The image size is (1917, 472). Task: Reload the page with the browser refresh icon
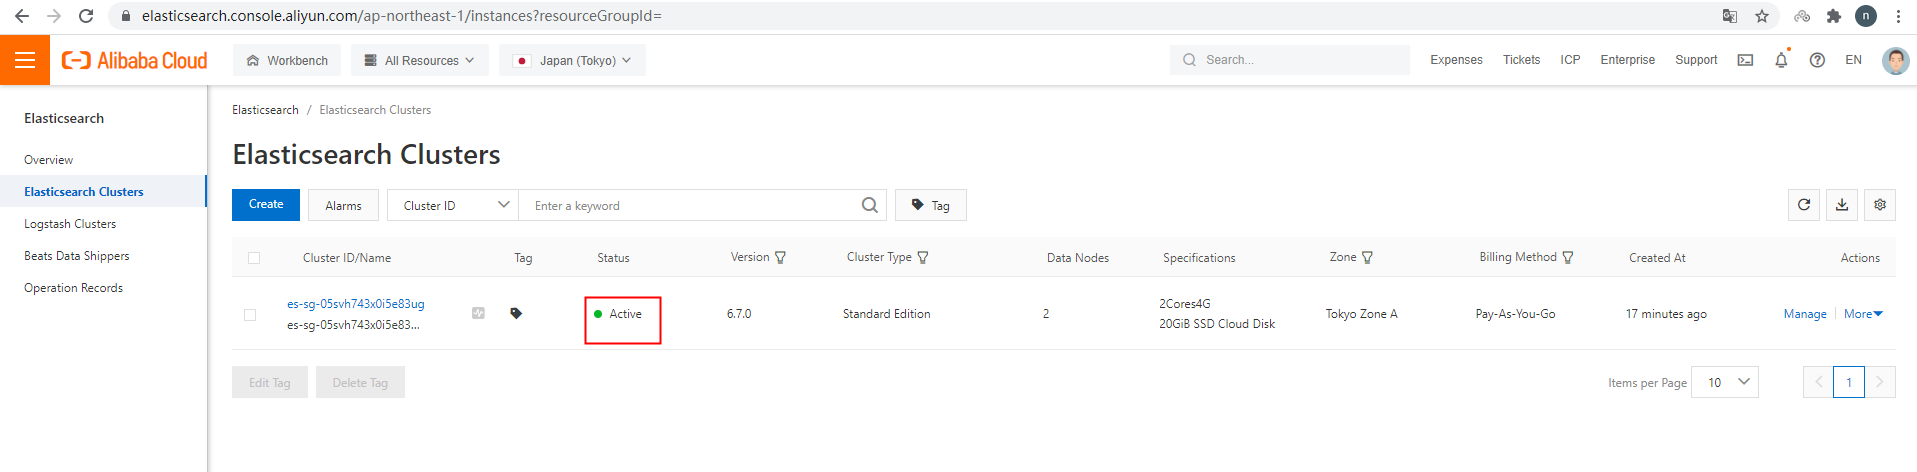point(86,16)
